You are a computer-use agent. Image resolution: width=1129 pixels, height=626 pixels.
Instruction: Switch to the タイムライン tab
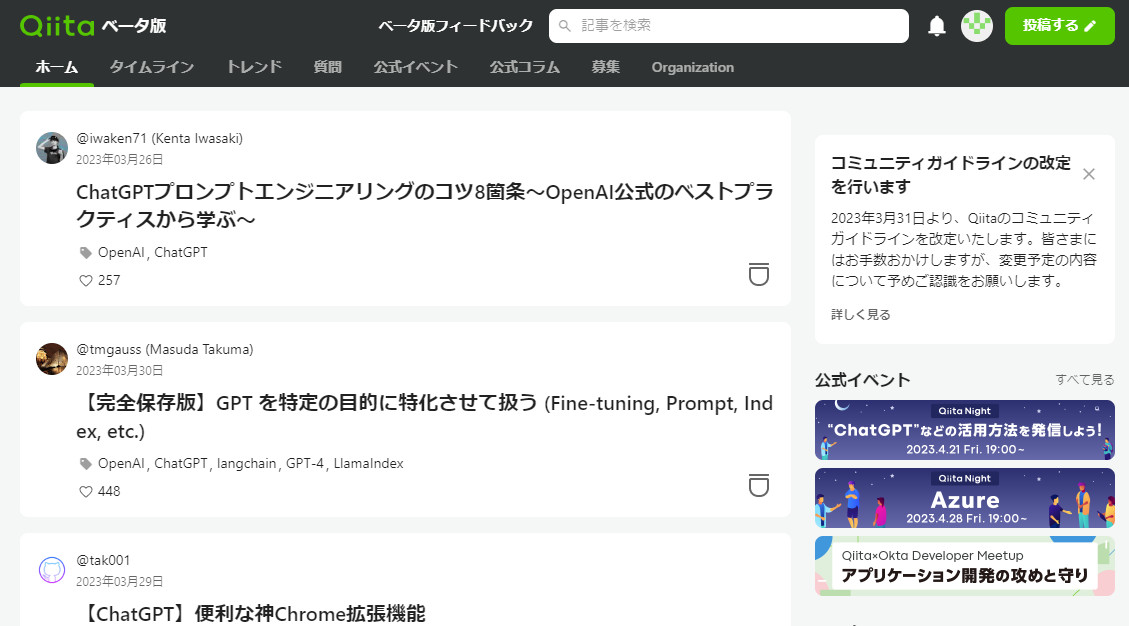click(x=152, y=67)
